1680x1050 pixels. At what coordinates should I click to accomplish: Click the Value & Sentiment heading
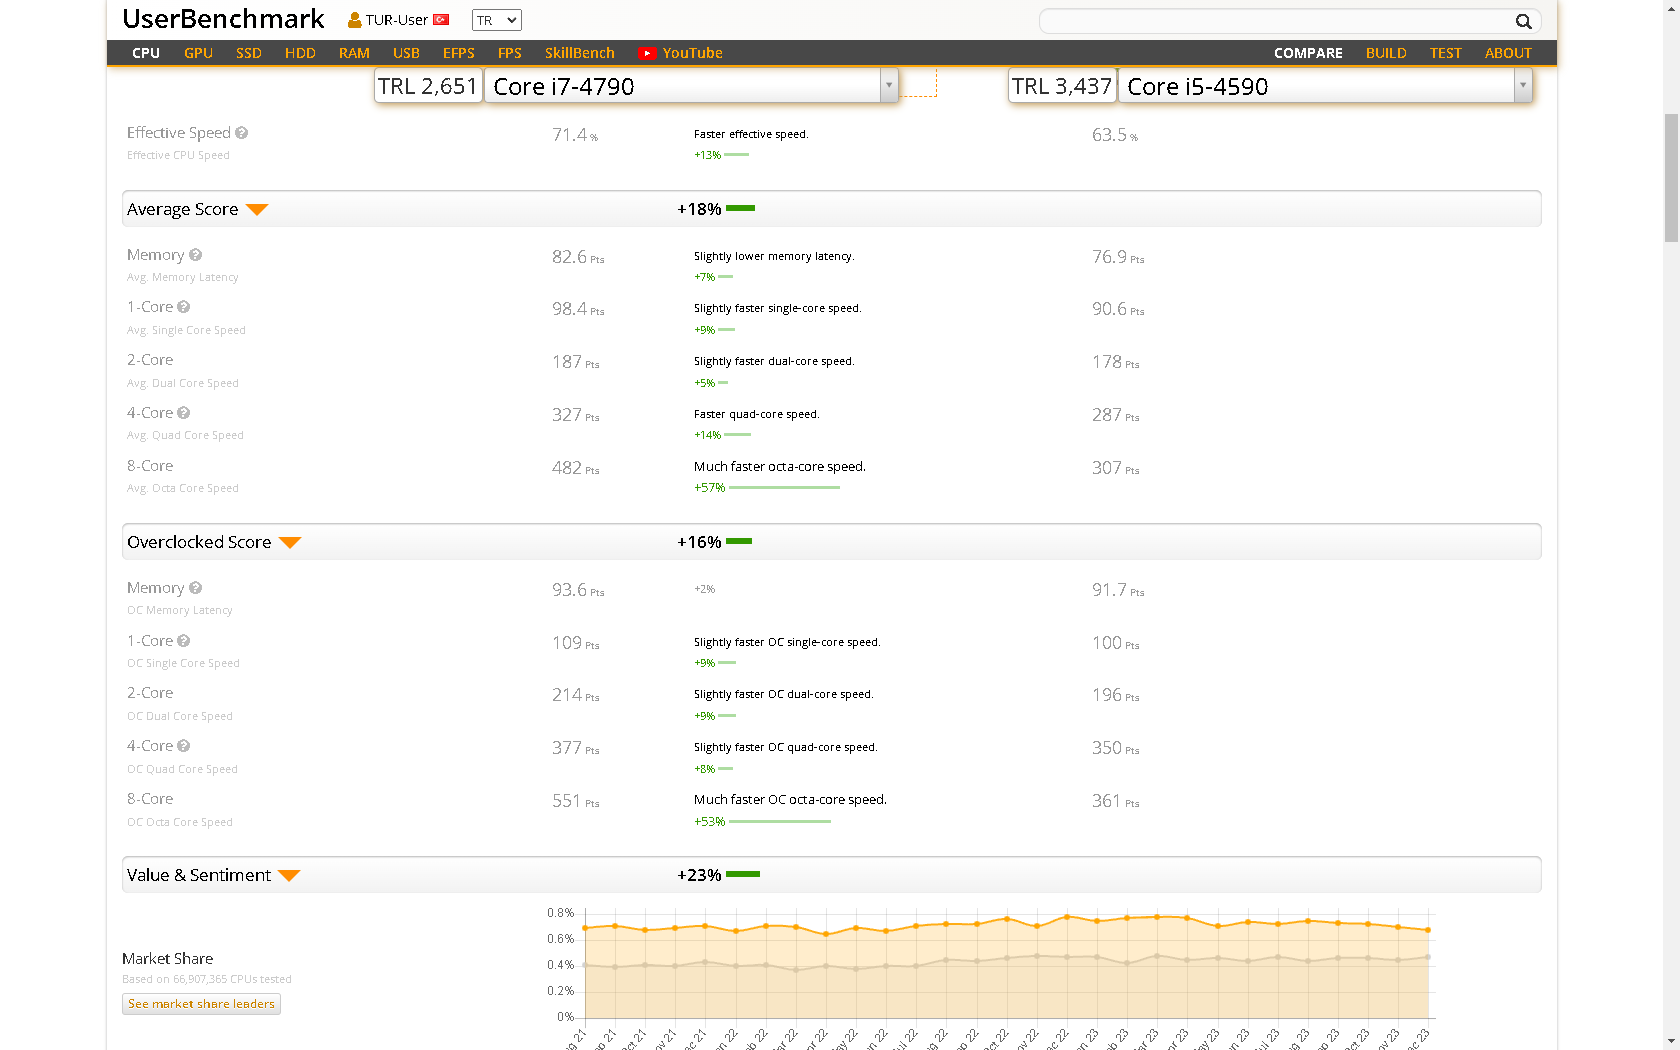[x=199, y=876]
